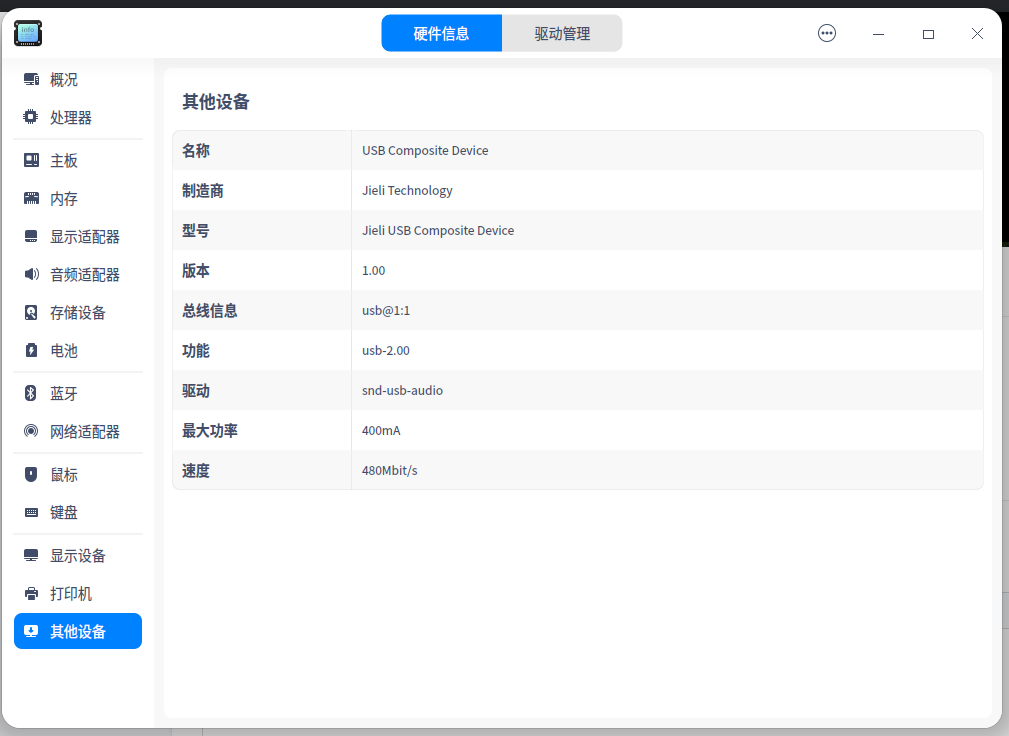This screenshot has width=1009, height=736.
Task: Open the 键盘 sidebar label
Action: click(64, 513)
